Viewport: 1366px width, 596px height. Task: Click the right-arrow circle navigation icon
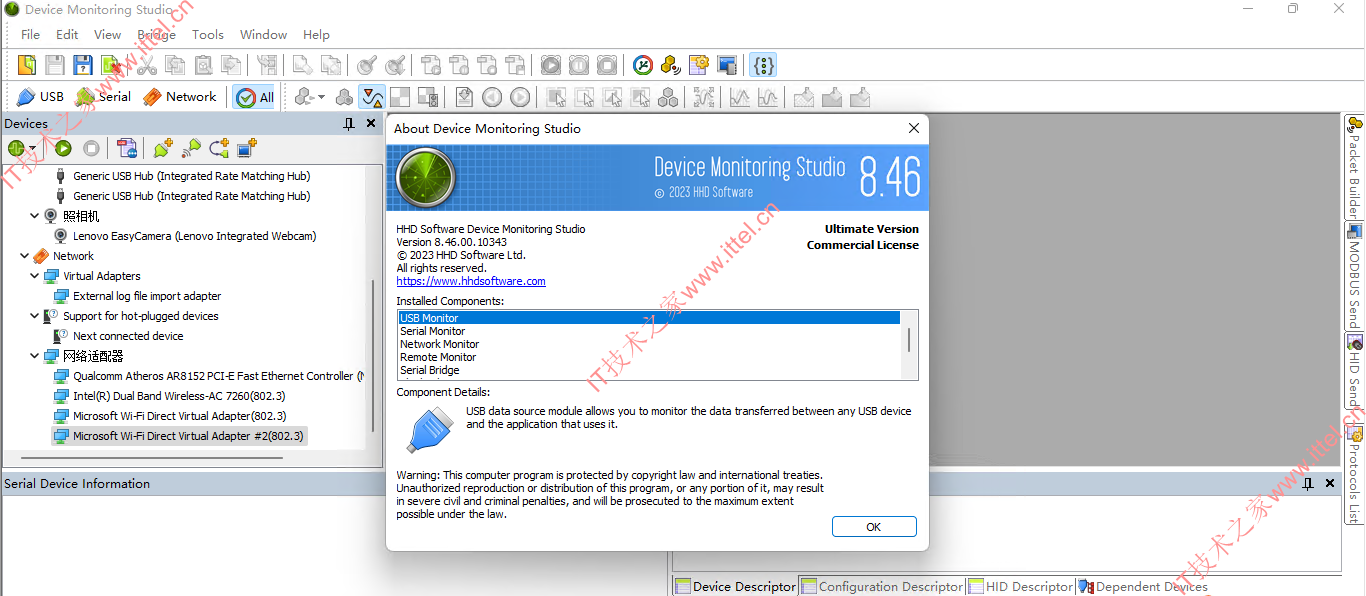[520, 97]
